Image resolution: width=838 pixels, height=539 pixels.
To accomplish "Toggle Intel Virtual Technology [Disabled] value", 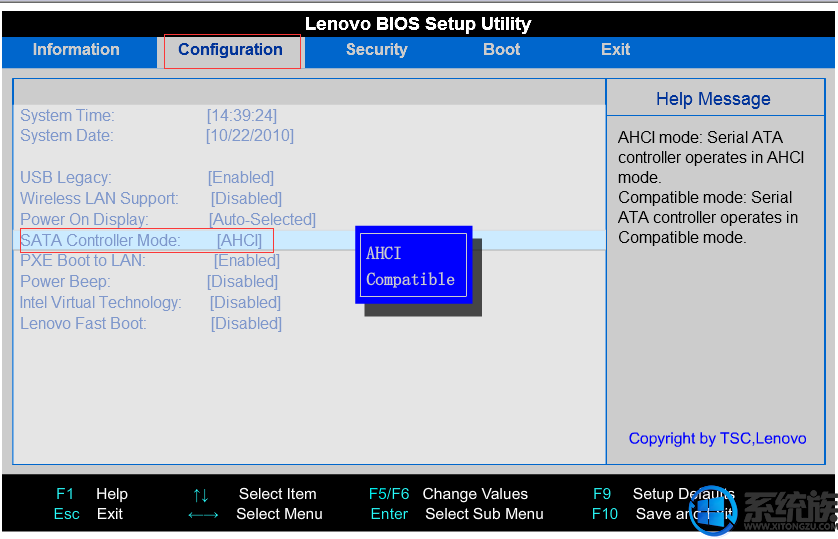I will coord(245,302).
